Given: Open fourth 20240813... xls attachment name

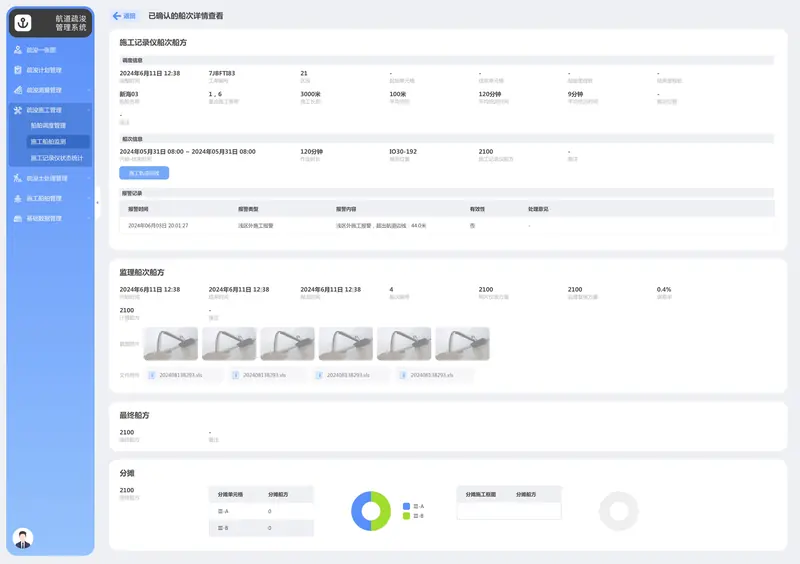Looking at the screenshot, I should [x=432, y=375].
